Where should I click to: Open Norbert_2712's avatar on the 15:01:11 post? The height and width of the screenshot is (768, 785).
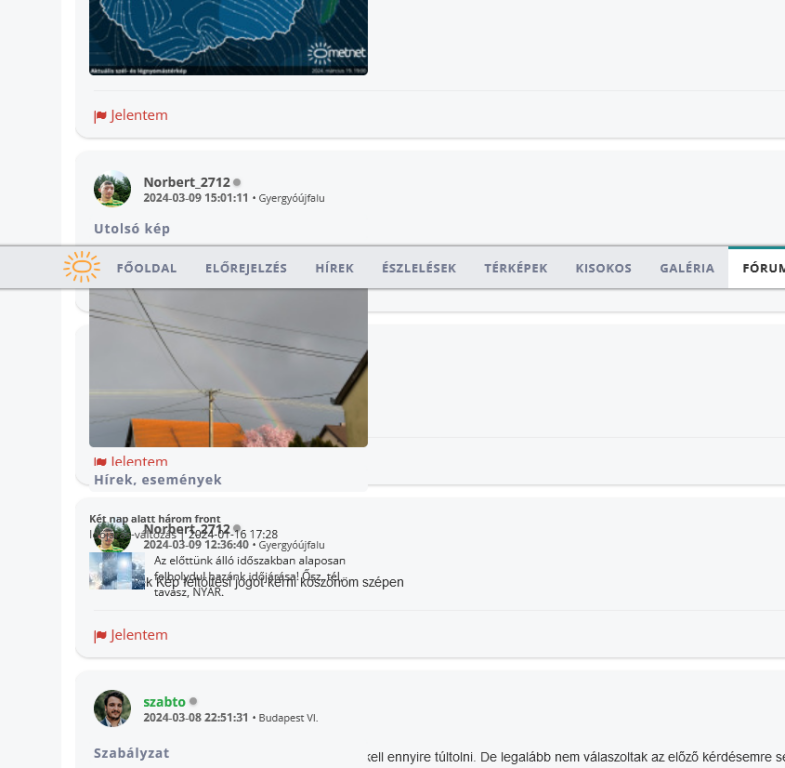point(112,189)
